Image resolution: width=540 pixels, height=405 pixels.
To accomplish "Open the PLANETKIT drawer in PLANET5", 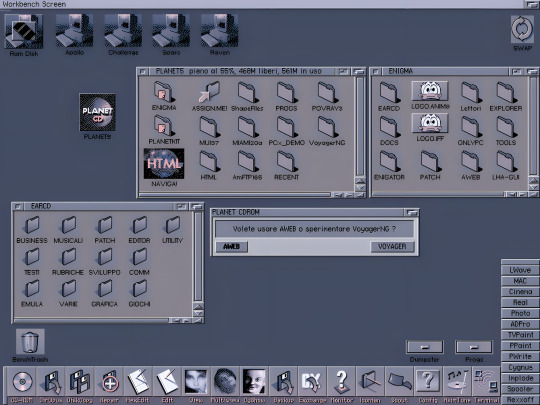I will click(164, 126).
